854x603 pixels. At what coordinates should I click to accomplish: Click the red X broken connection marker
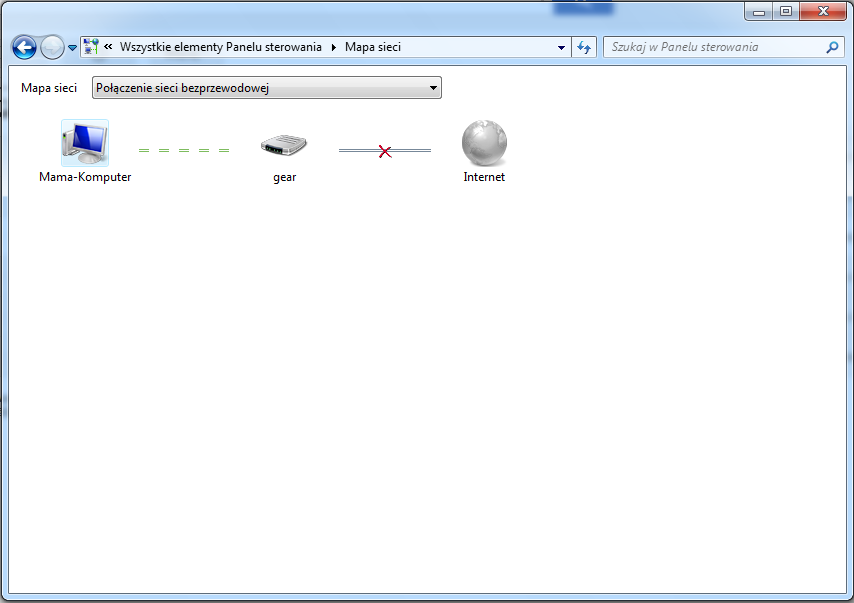(385, 151)
